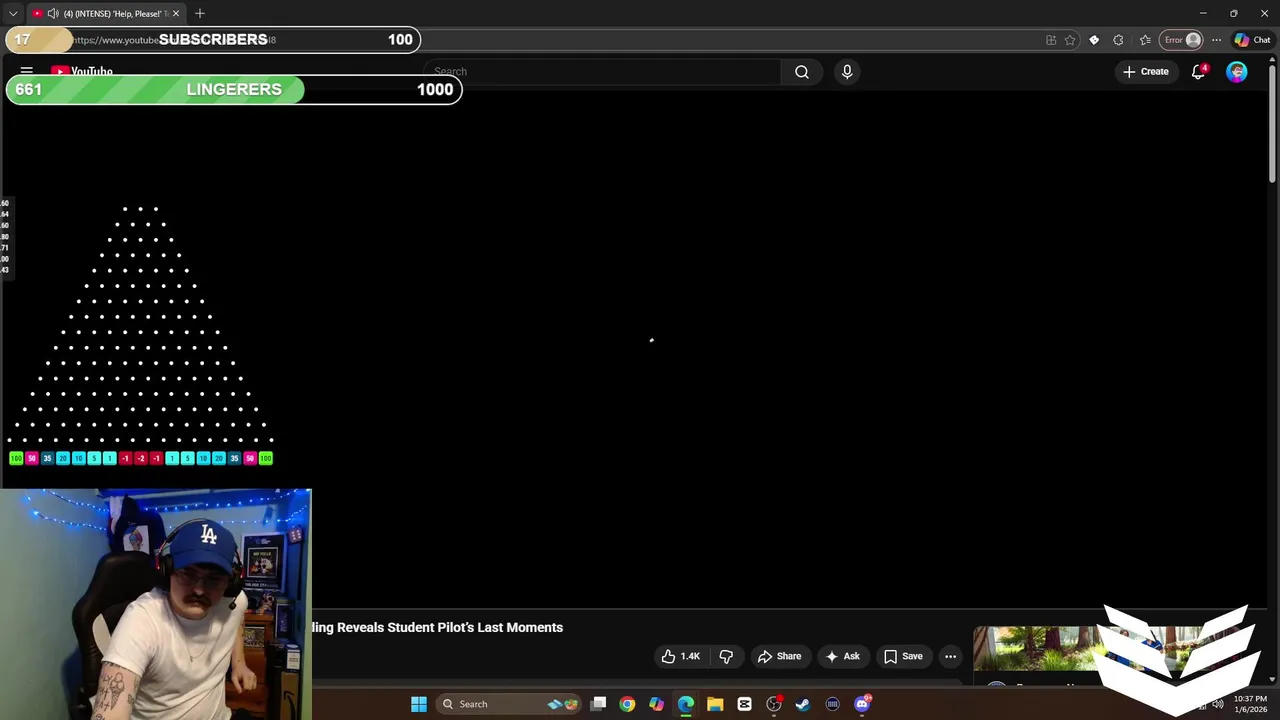Open OBS Studio from the taskbar
The image size is (1280, 720).
tap(774, 704)
